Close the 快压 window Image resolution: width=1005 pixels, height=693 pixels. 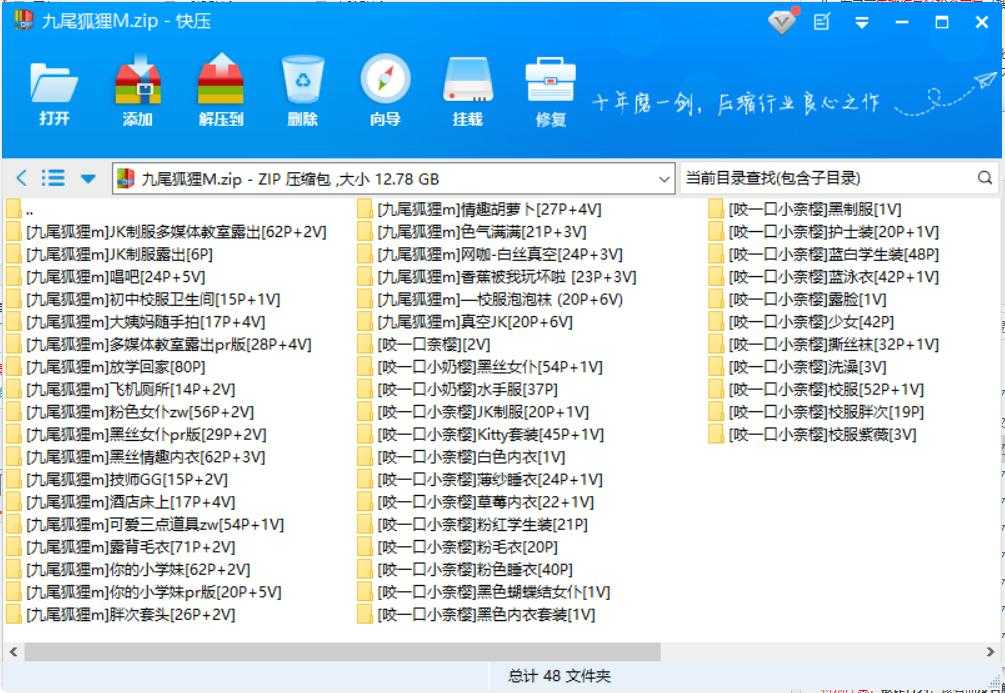point(981,22)
